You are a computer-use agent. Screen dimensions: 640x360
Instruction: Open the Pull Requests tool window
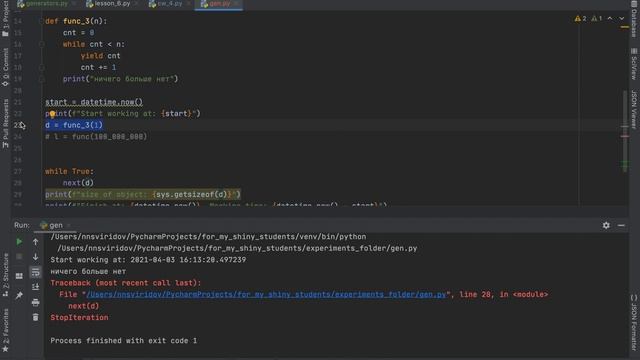(x=5, y=124)
